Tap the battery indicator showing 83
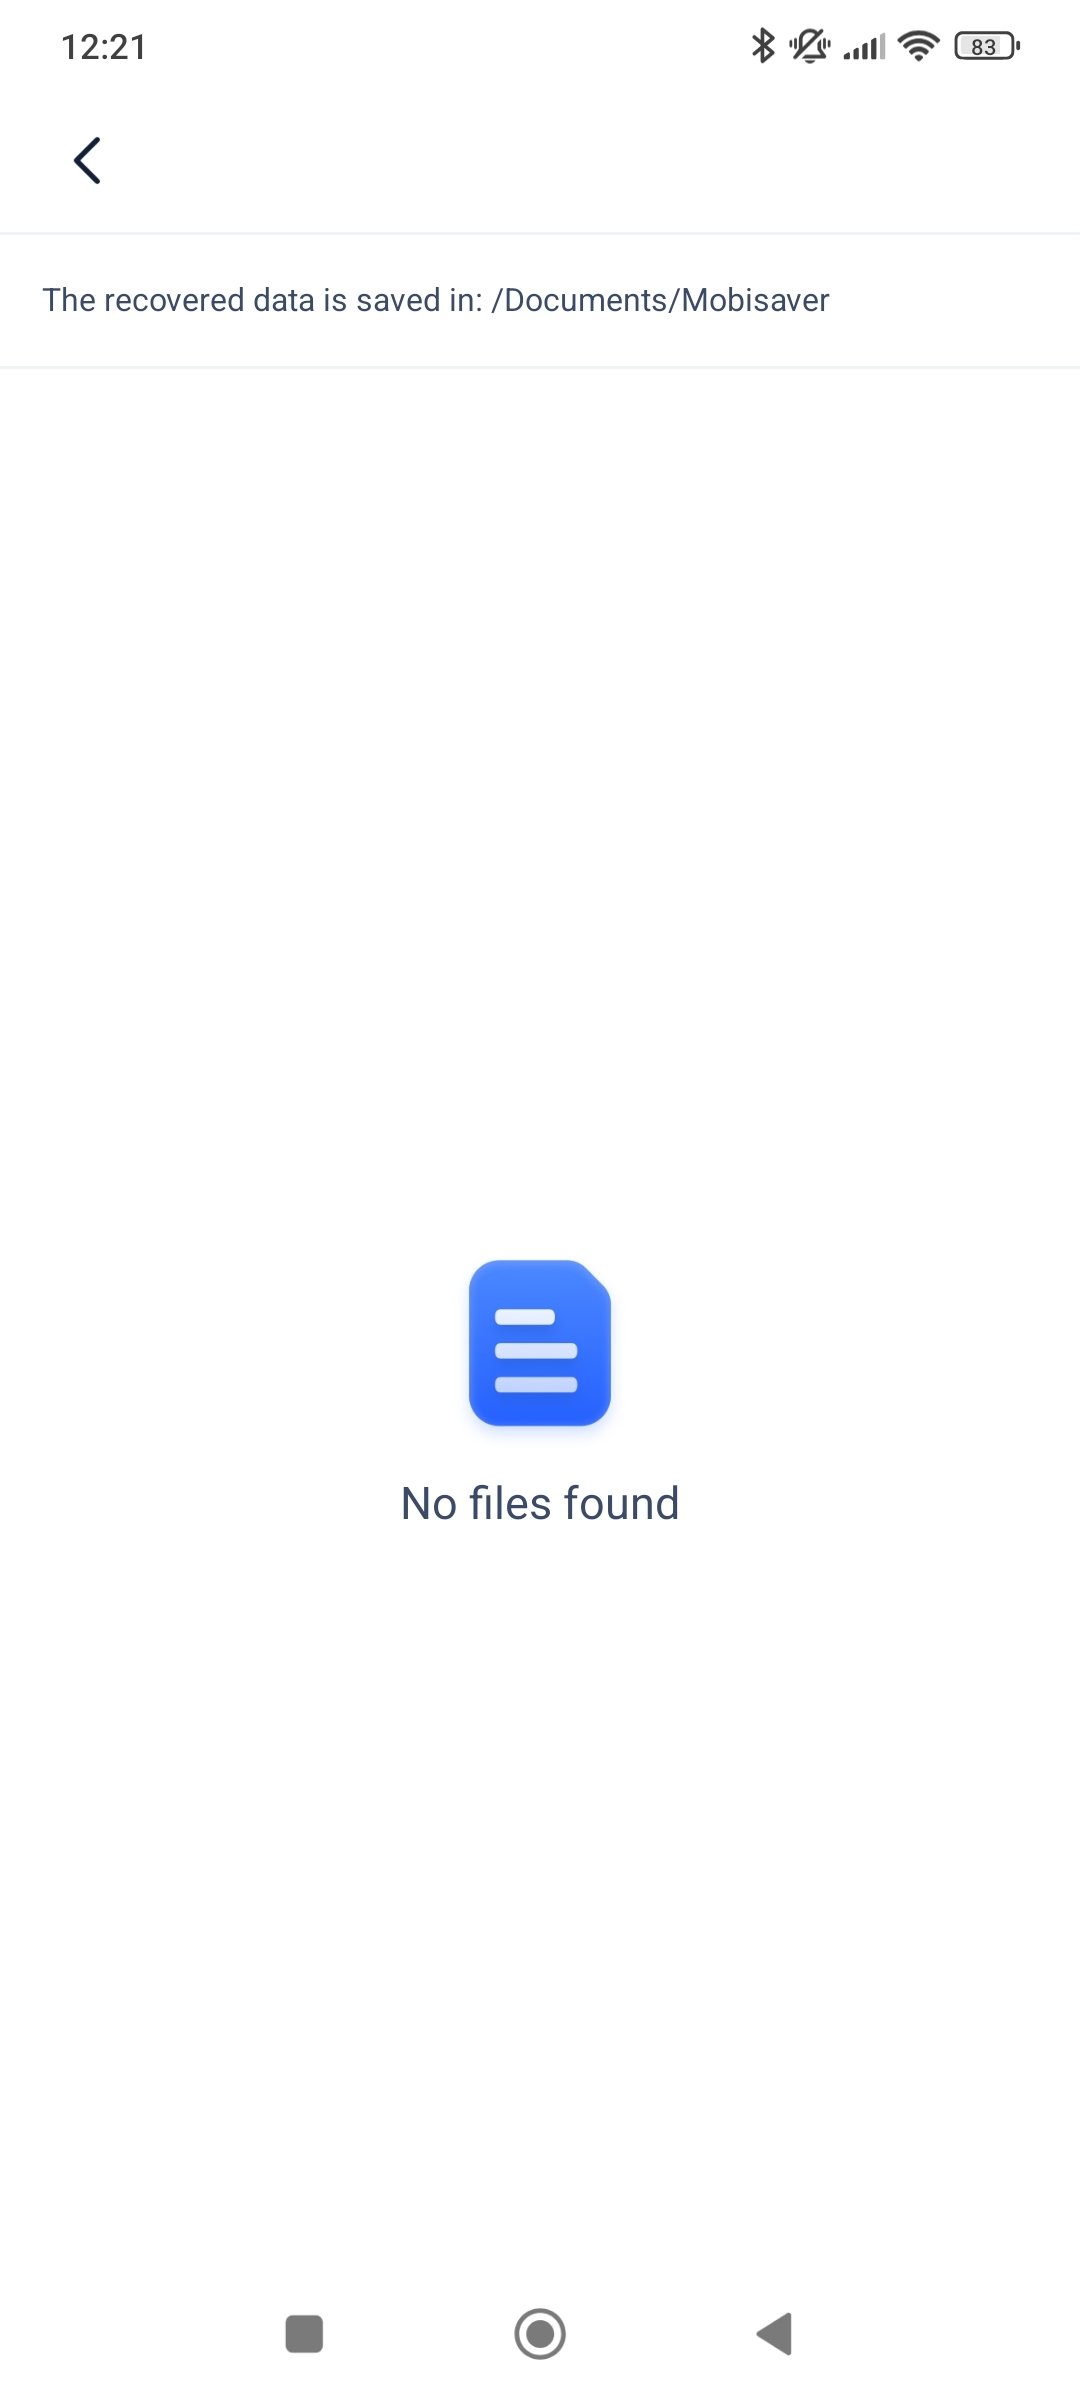Viewport: 1080px width, 2400px height. [987, 46]
